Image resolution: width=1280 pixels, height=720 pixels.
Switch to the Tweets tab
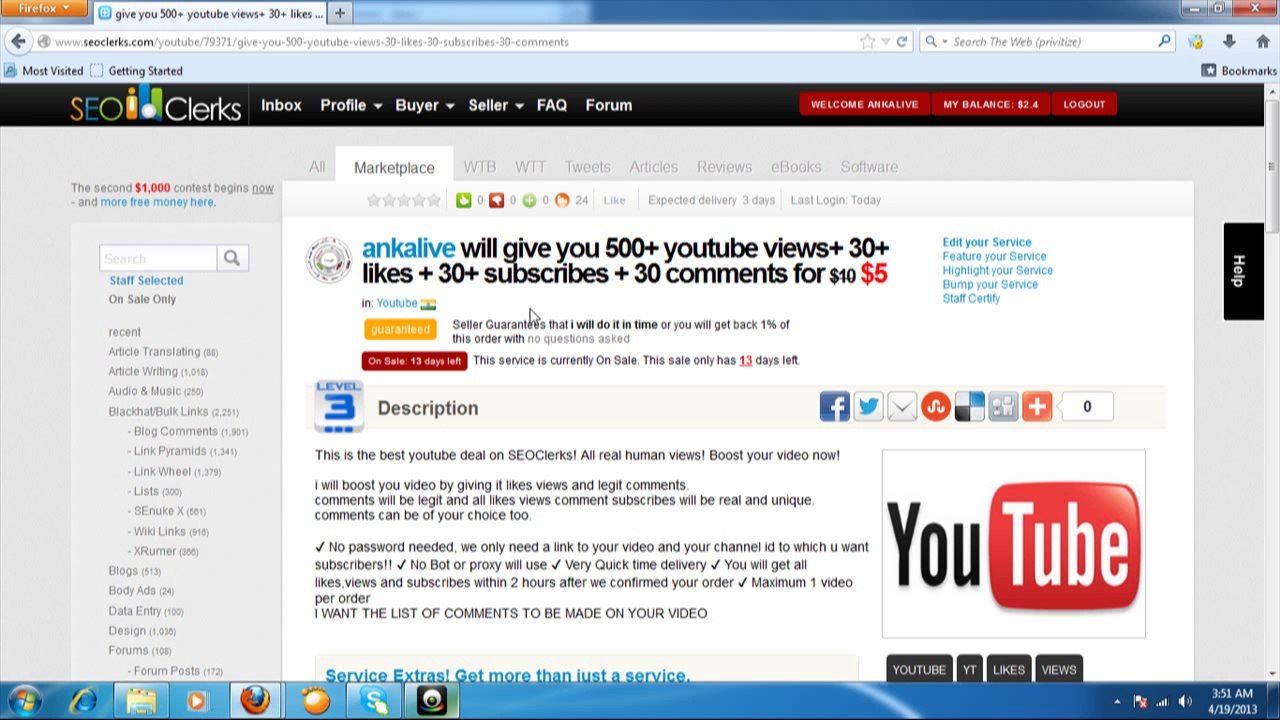(587, 167)
